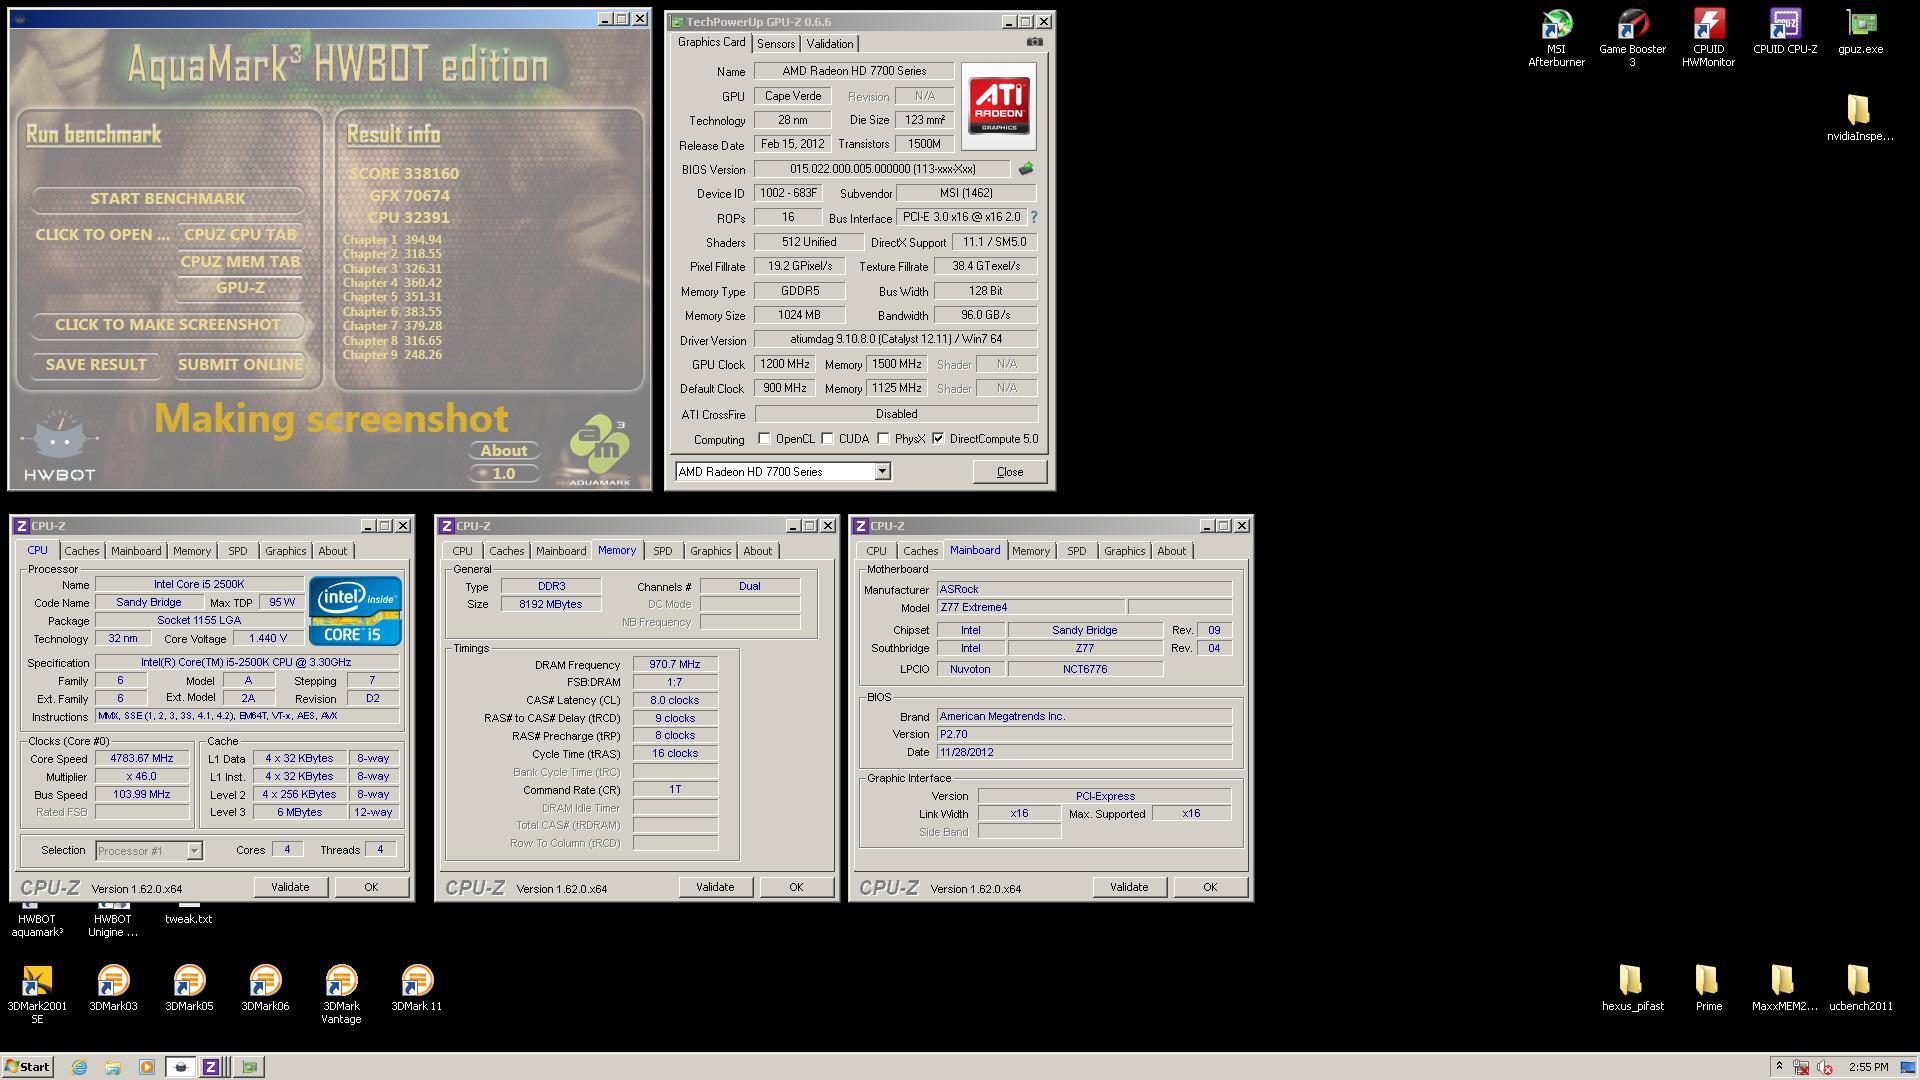Click Internet Explorer icon in taskbar
1920x1080 pixels.
pyautogui.click(x=79, y=1067)
